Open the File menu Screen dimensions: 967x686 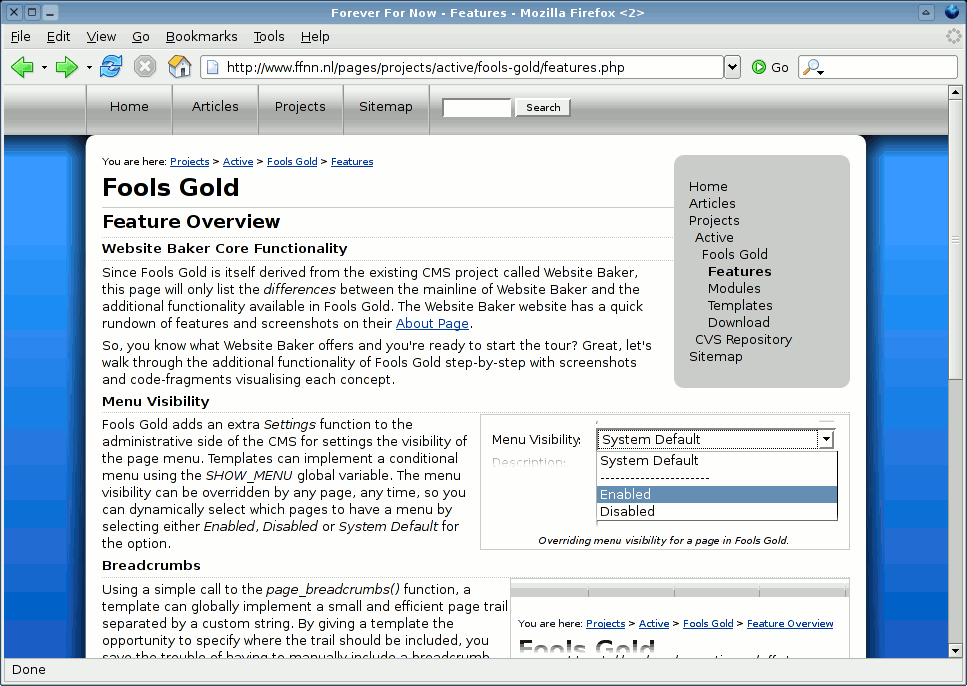coord(20,36)
